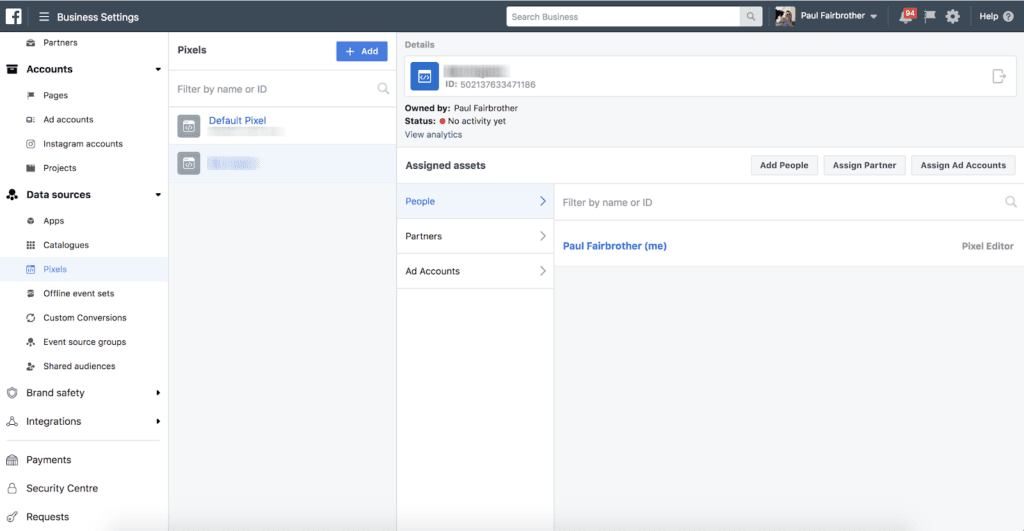
Task: Open the Default Pixel link
Action: tap(237, 120)
